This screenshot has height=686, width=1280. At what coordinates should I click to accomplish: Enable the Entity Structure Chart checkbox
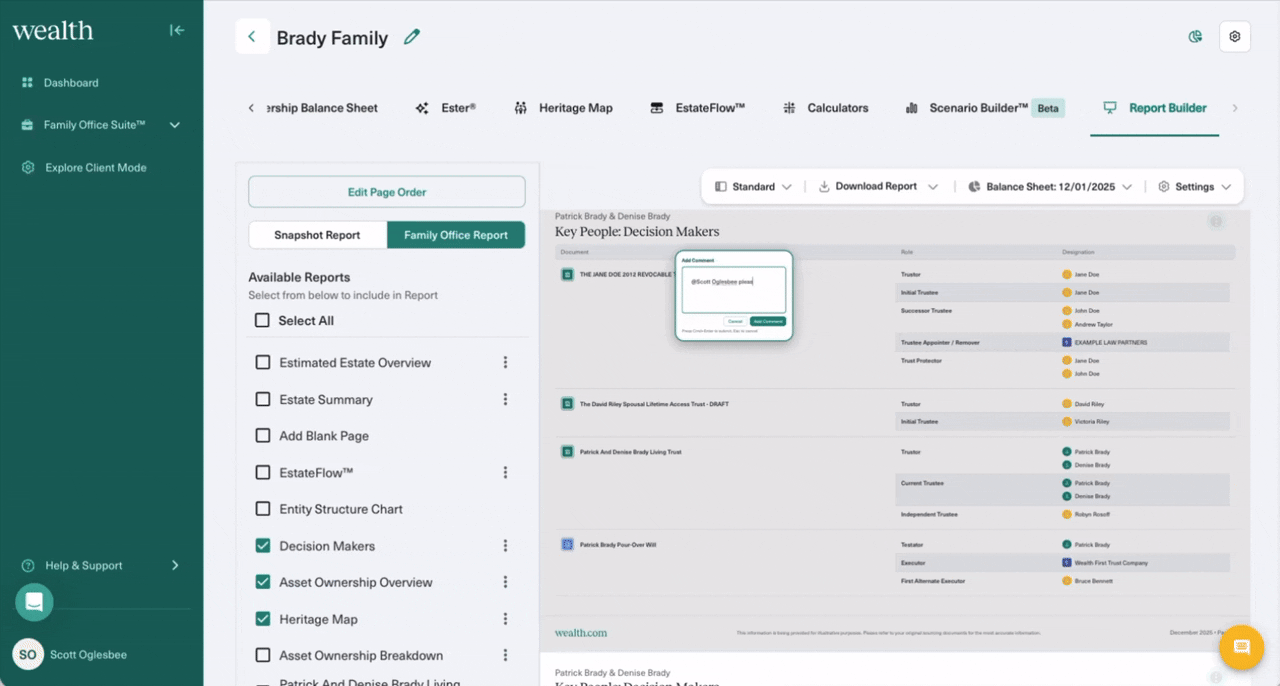[x=263, y=509]
